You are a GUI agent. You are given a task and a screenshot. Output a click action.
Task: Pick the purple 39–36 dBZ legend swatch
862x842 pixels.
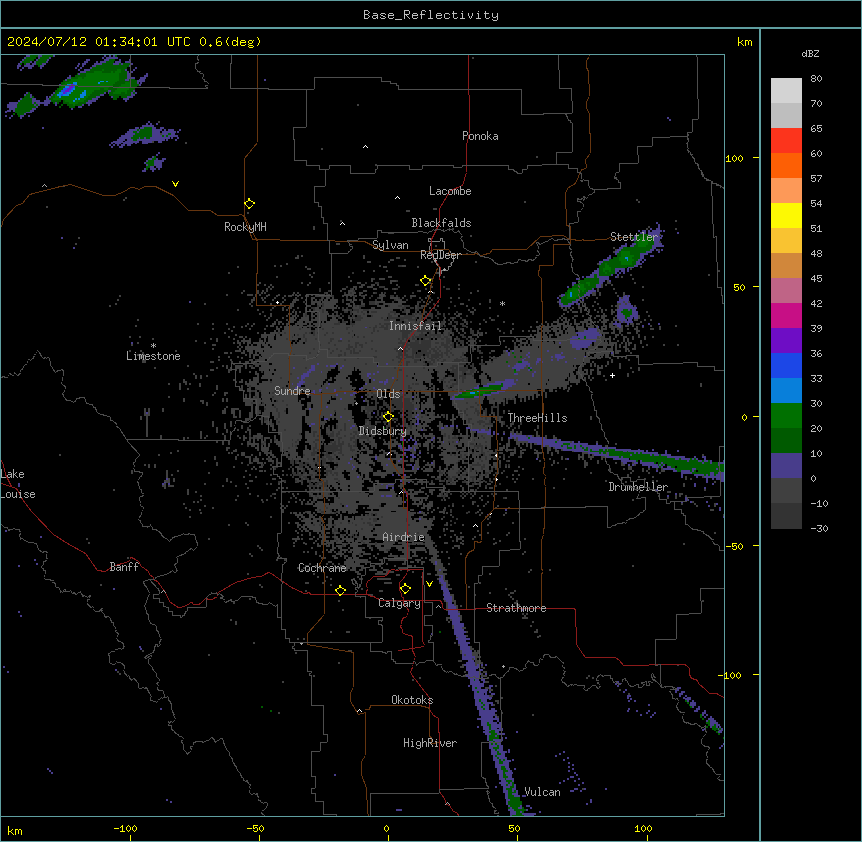tap(786, 341)
